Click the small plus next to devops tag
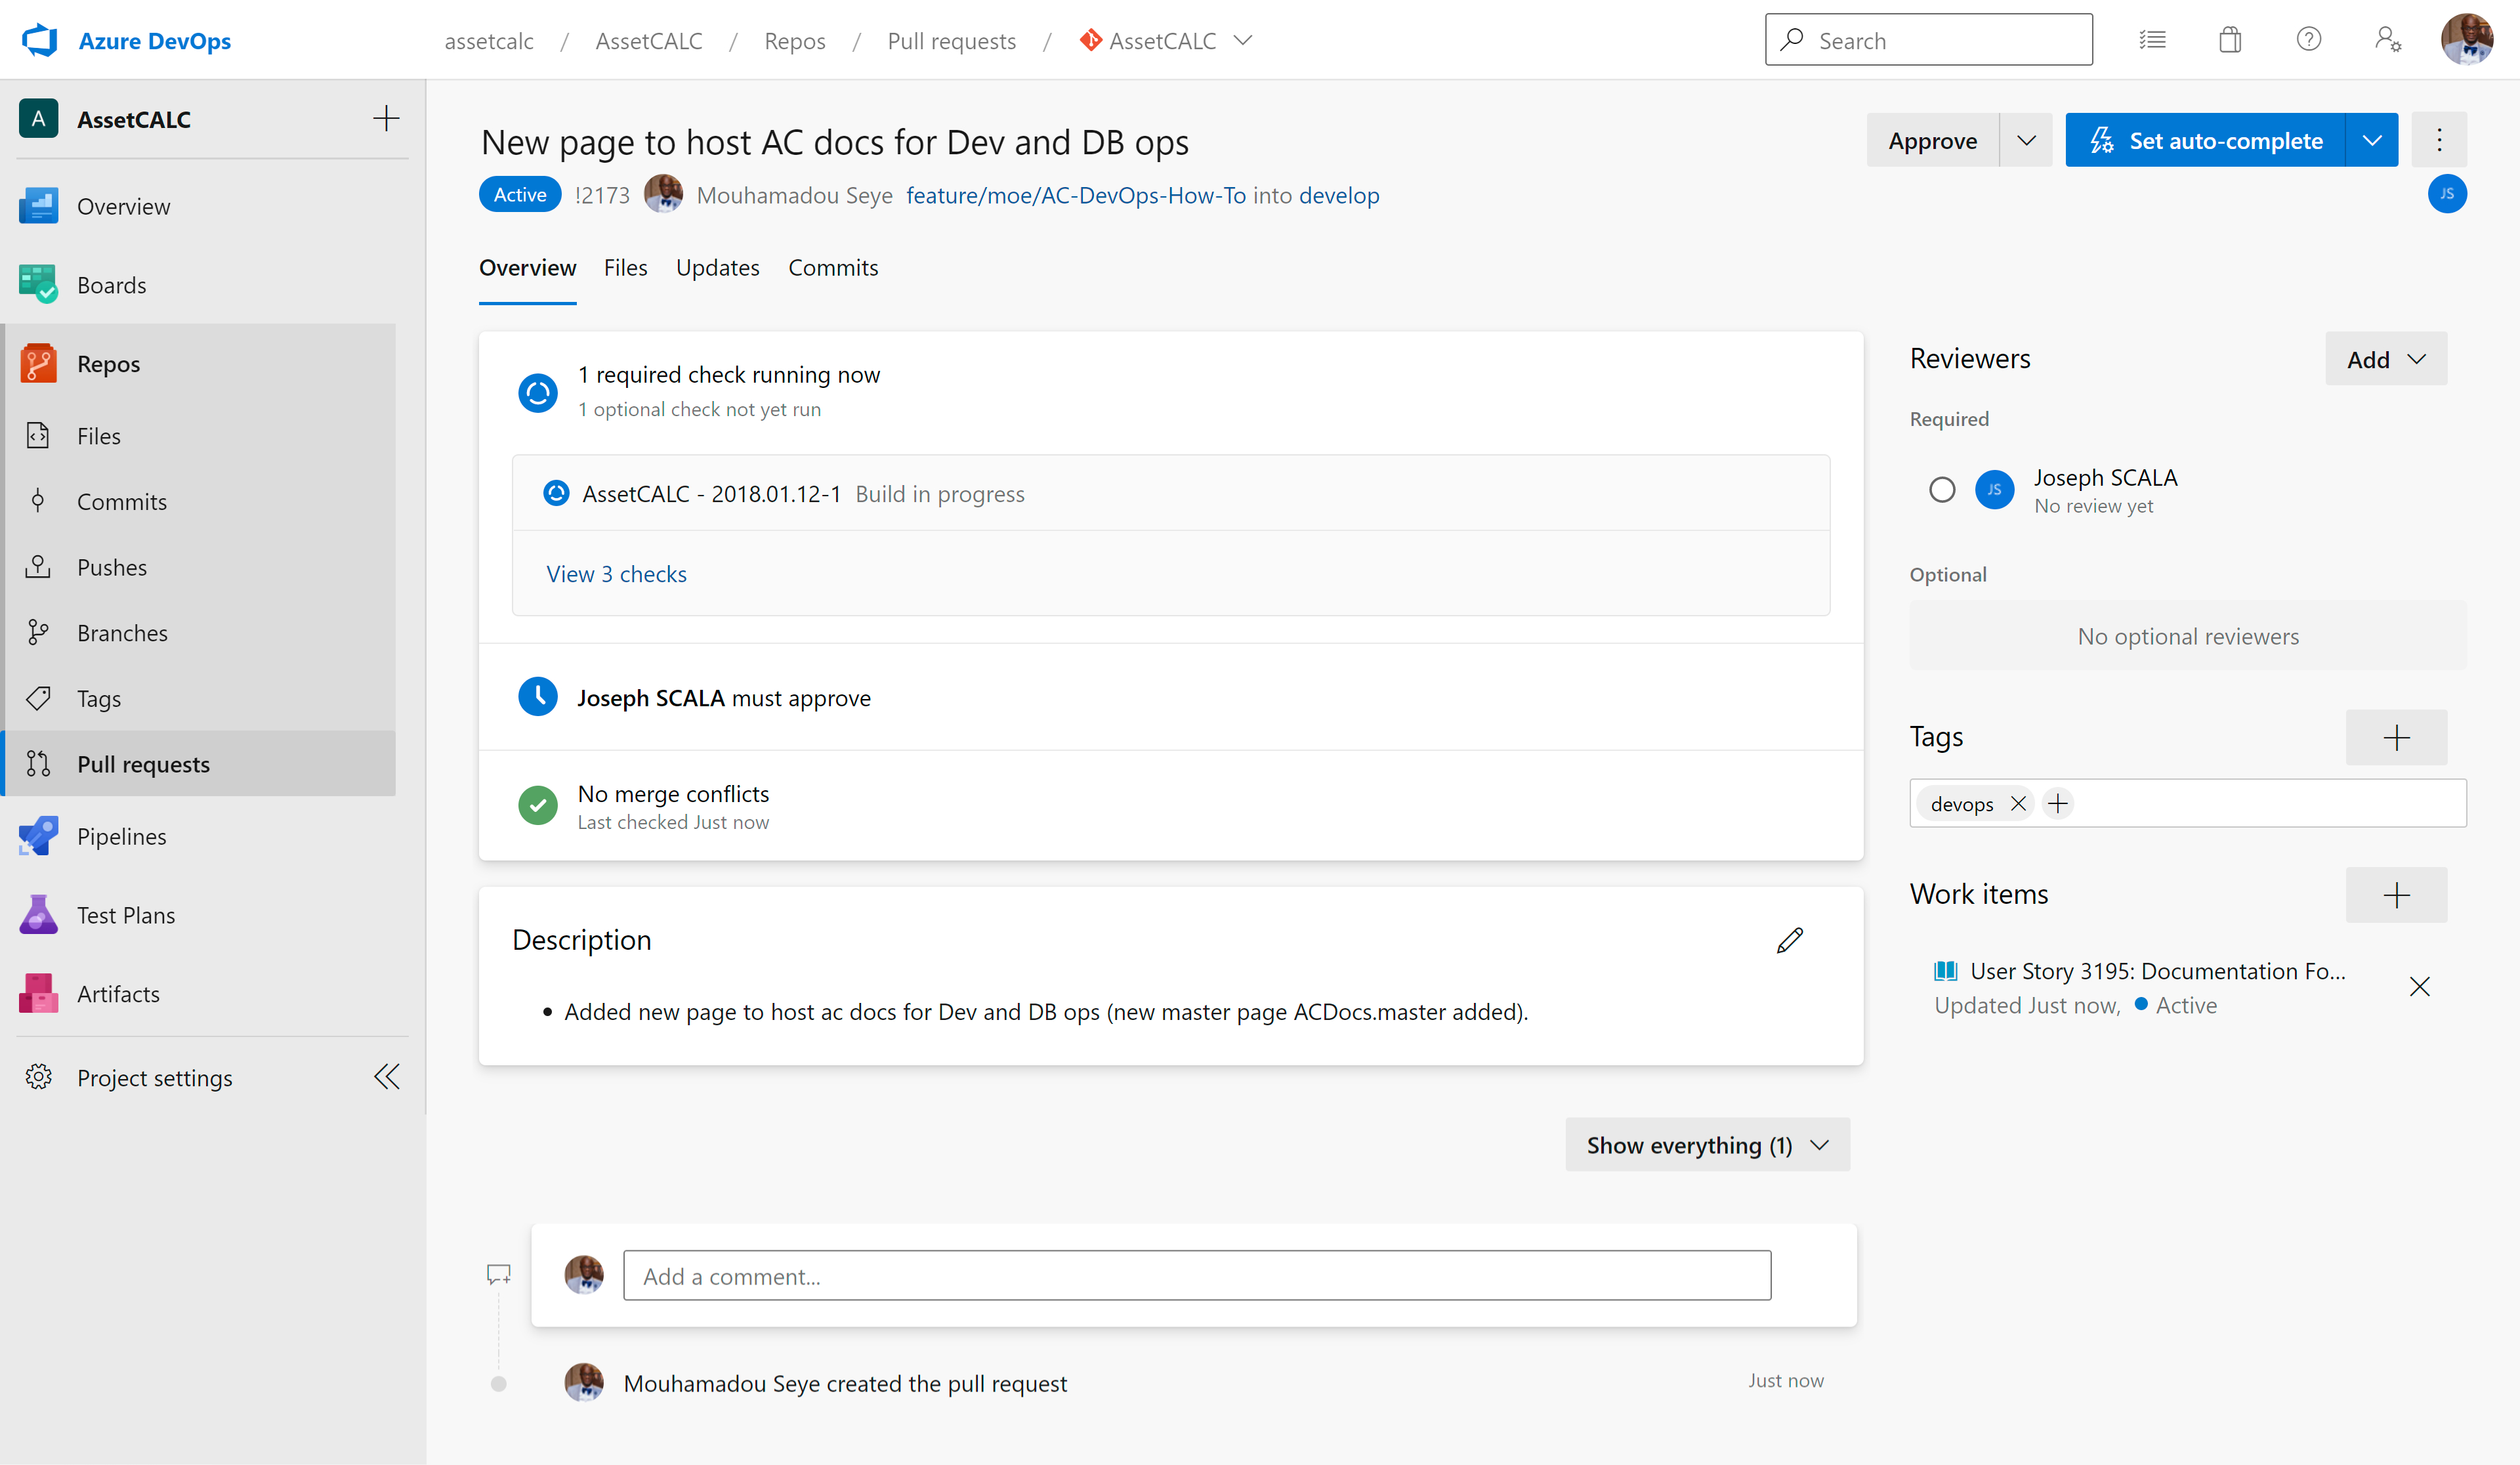This screenshot has height=1465, width=2520. coord(2058,804)
